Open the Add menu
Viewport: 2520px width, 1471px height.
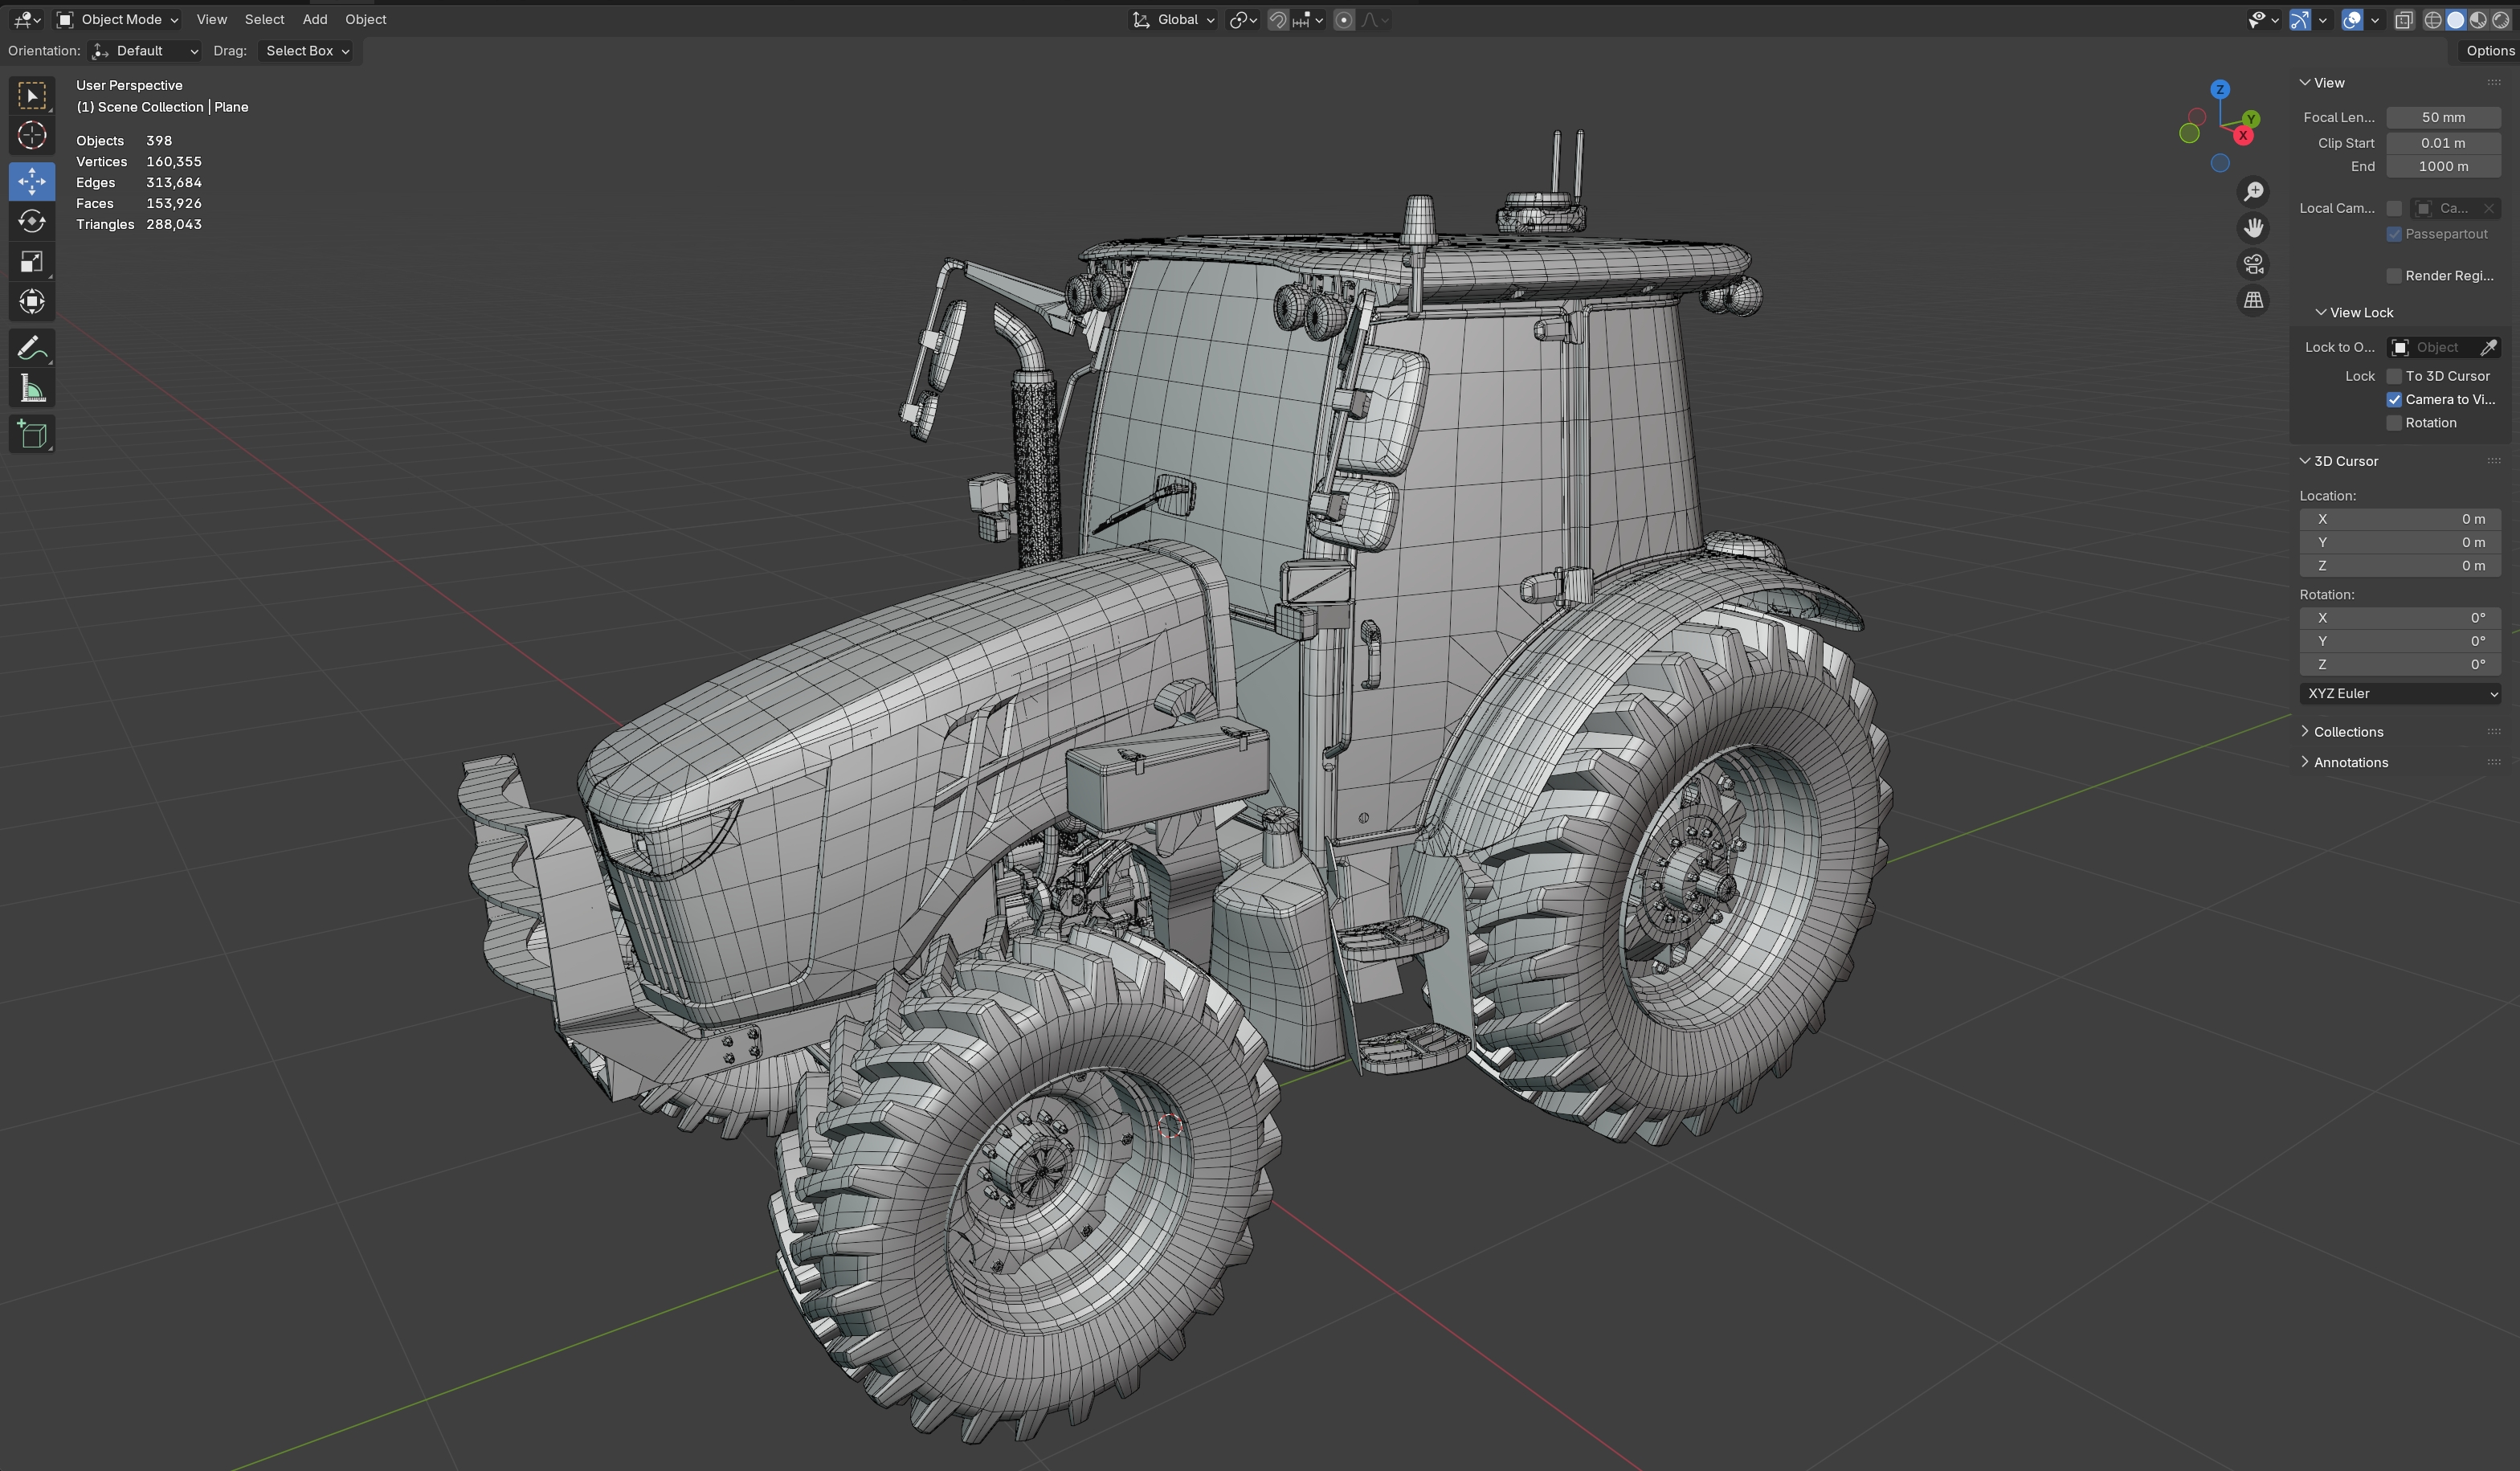pyautogui.click(x=314, y=19)
